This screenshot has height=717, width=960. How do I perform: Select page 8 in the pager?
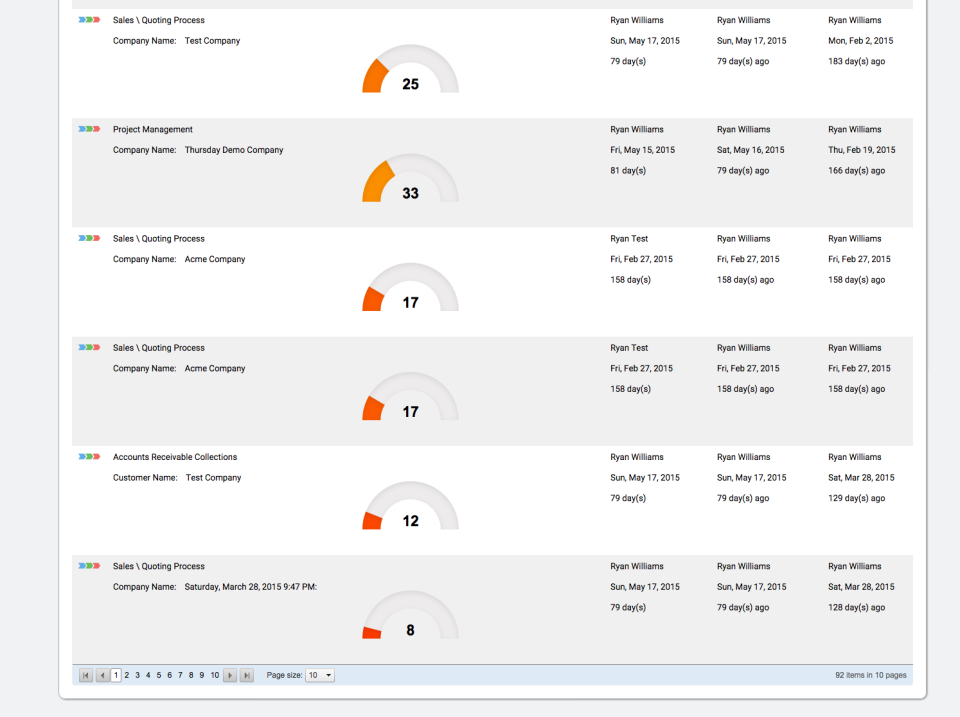pos(191,675)
